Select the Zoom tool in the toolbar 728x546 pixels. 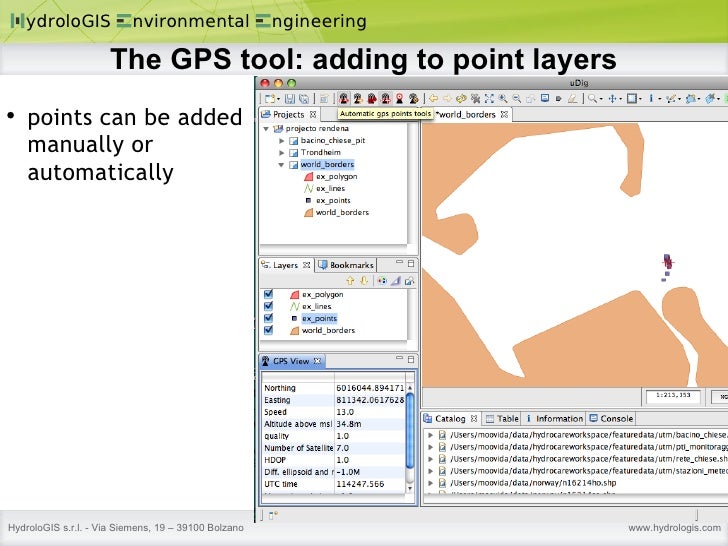pyautogui.click(x=594, y=99)
